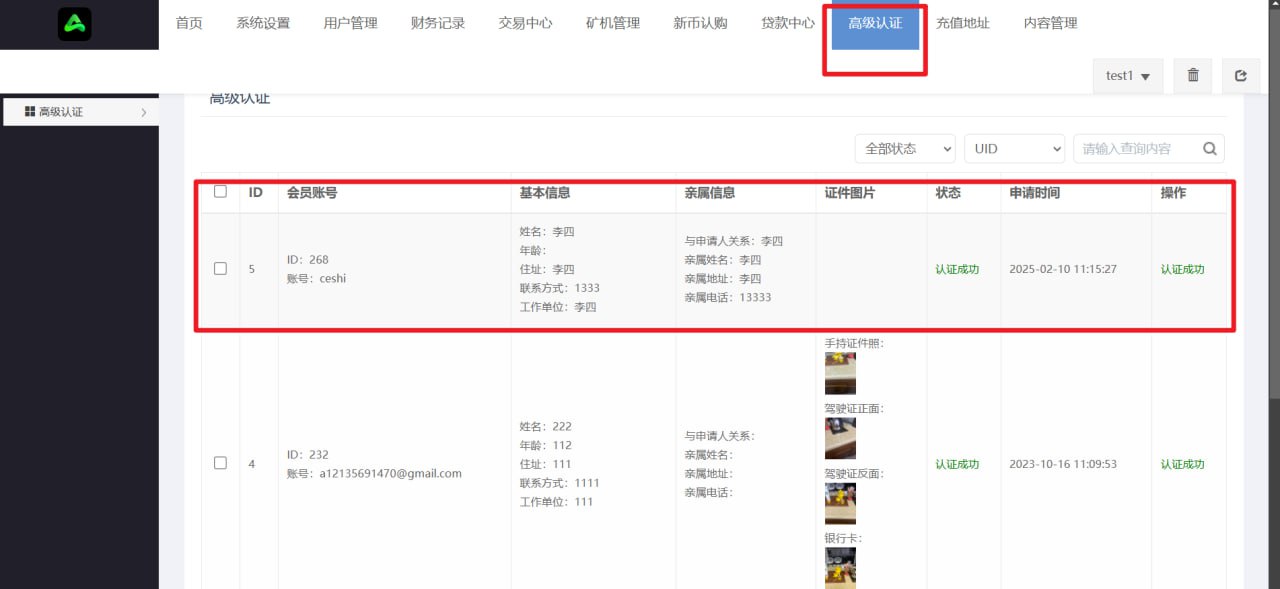Open the 驾驶证正面 thumbnail image
The height and width of the screenshot is (589, 1280).
(x=840, y=438)
